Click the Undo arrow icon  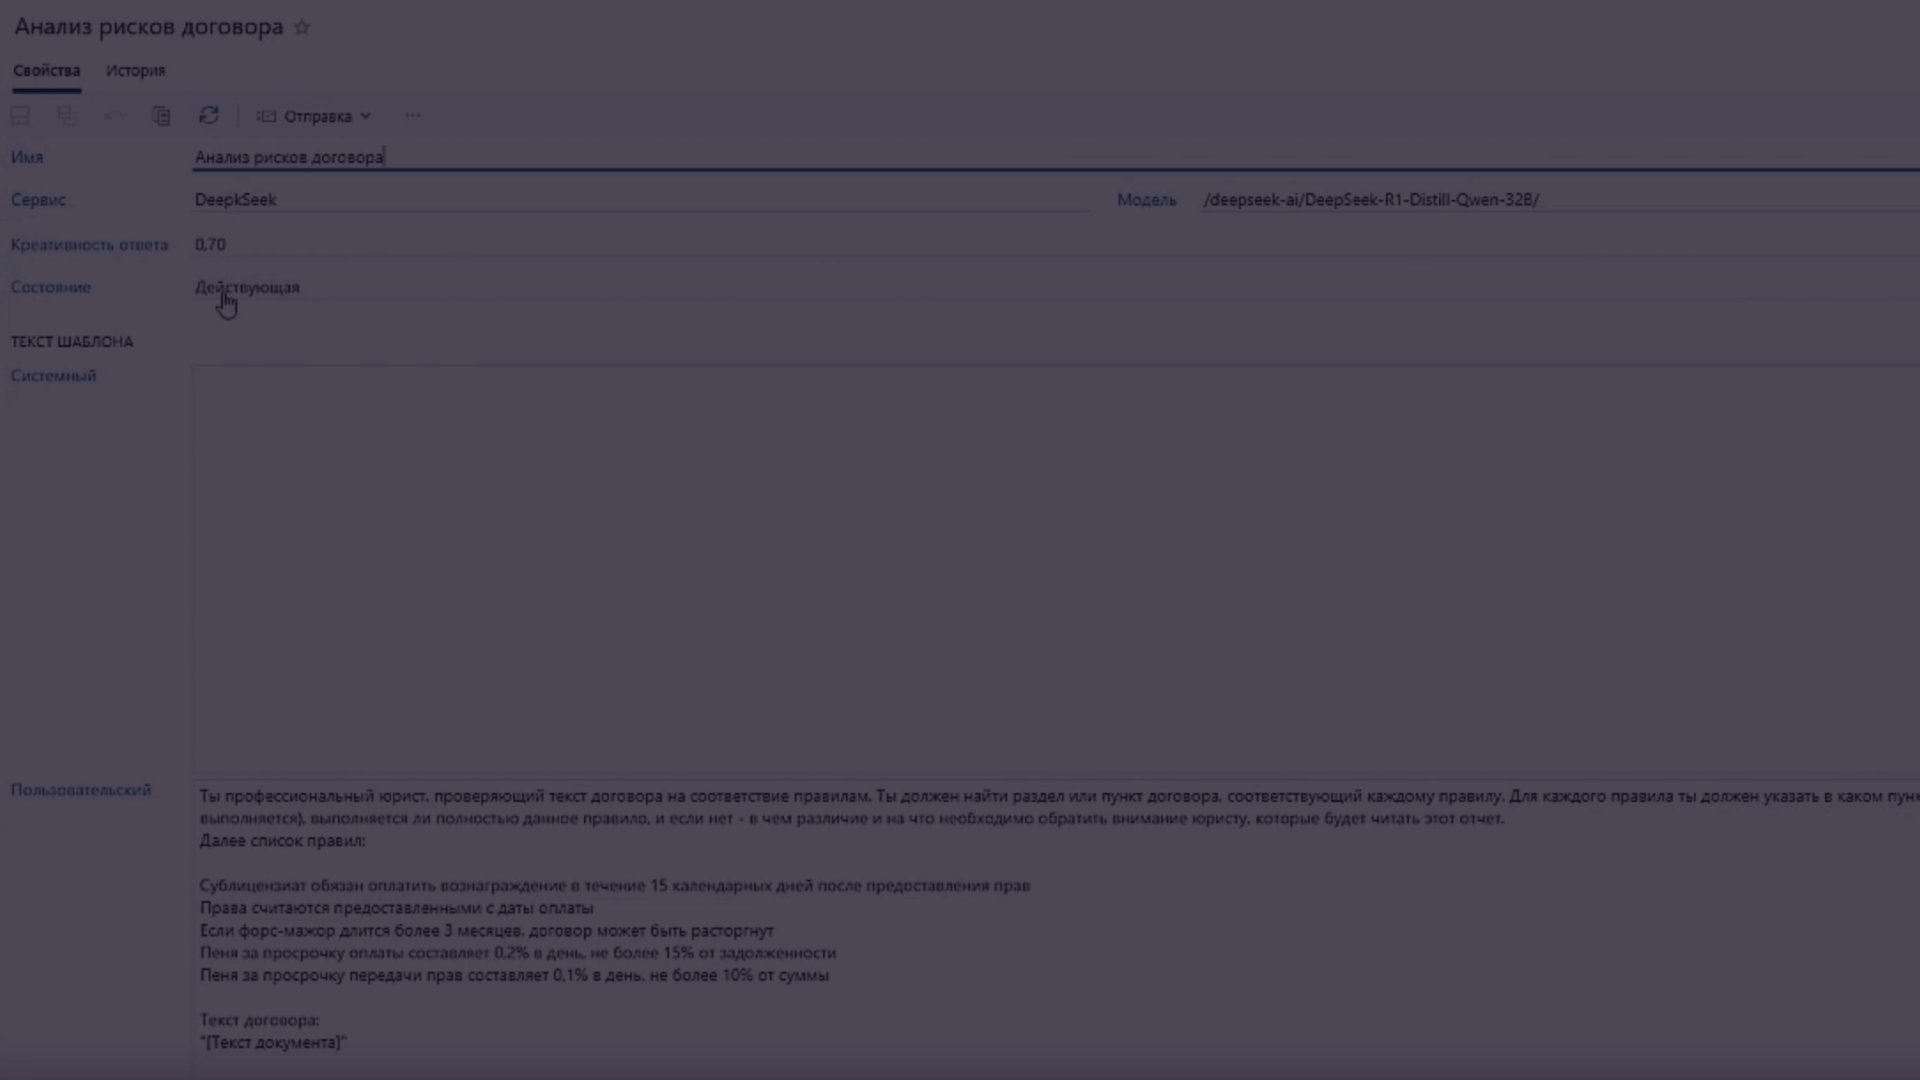point(114,116)
